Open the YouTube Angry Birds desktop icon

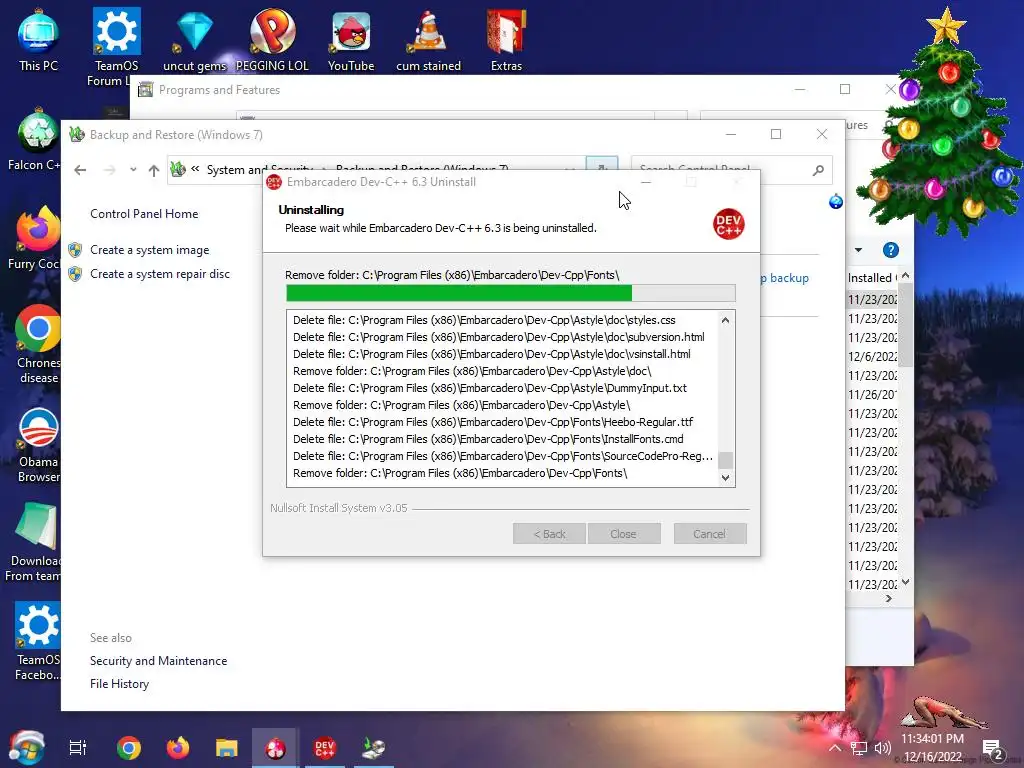click(x=351, y=41)
